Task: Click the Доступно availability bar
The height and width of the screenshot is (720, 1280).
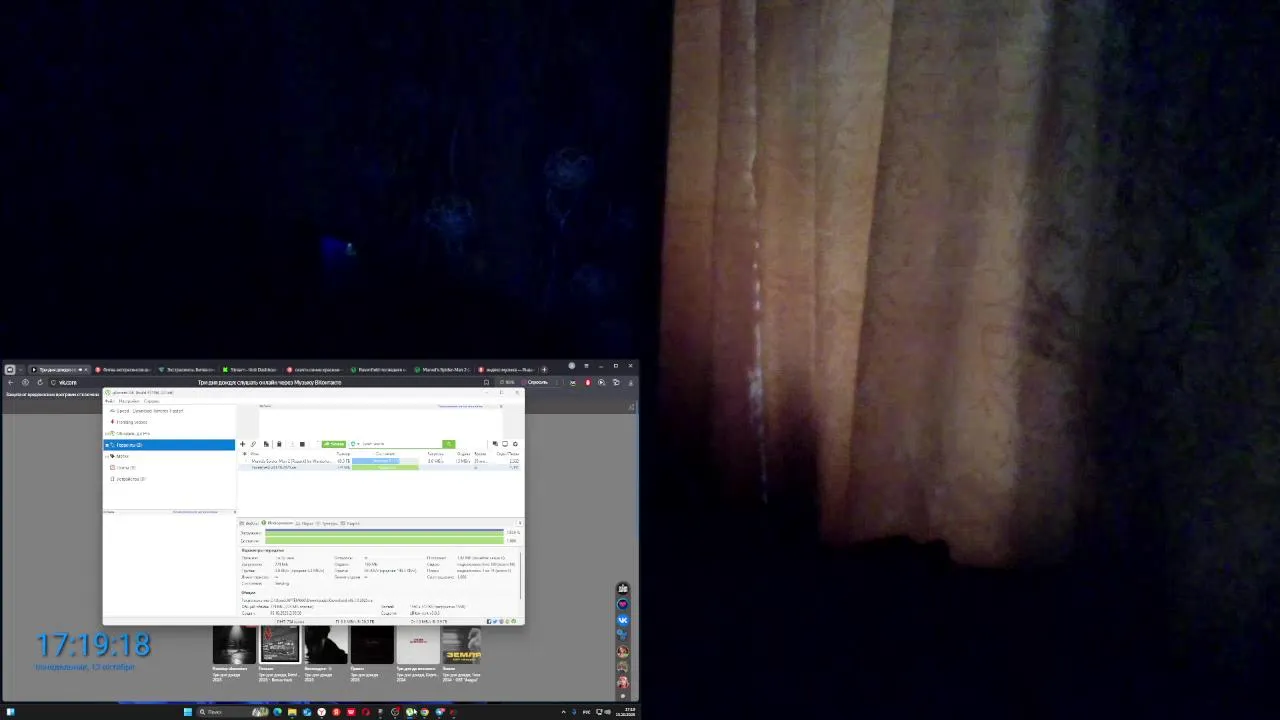Action: [x=384, y=540]
